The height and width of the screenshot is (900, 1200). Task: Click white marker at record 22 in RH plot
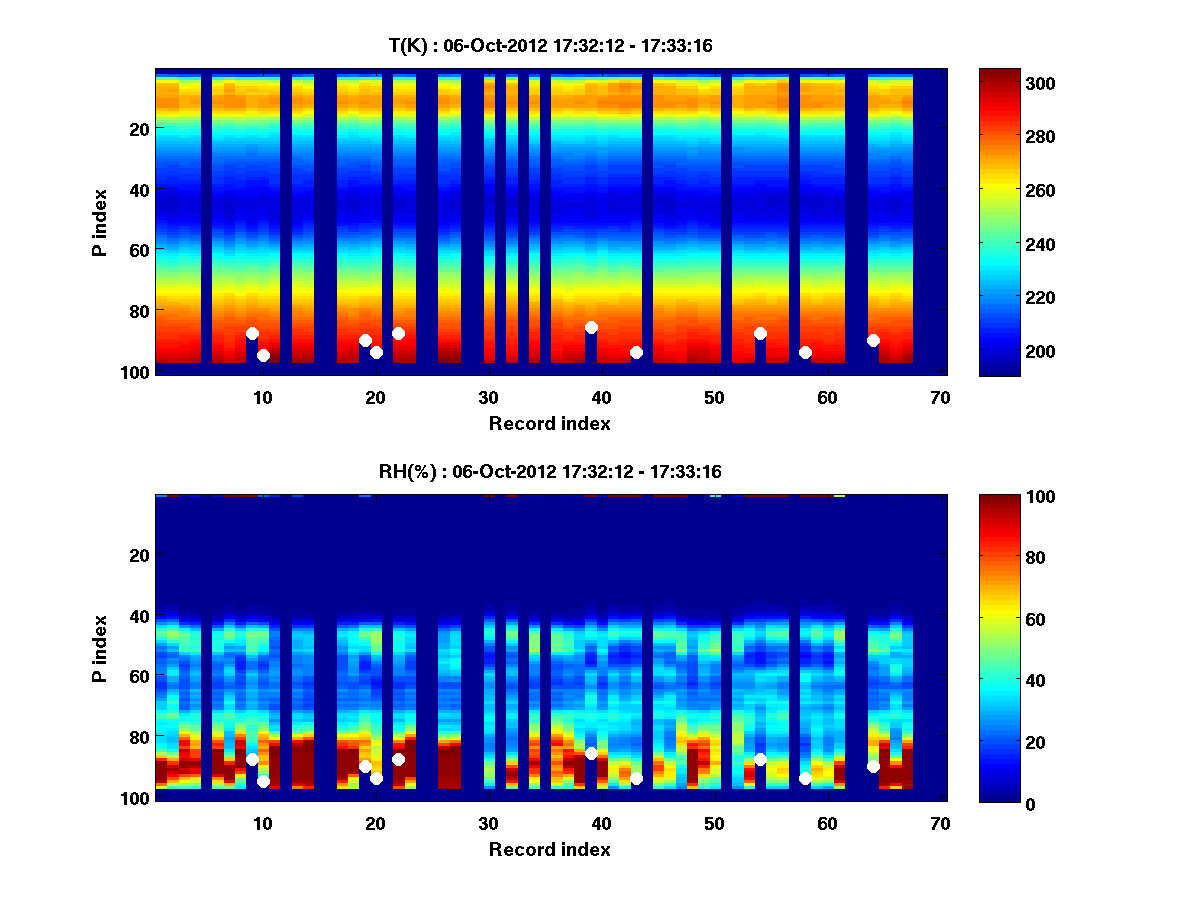(x=398, y=759)
